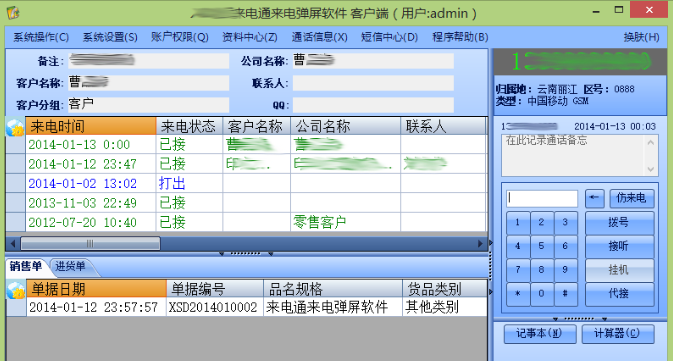673x361 pixels.
Task: Open 短信中心(D) menu
Action: [389, 37]
